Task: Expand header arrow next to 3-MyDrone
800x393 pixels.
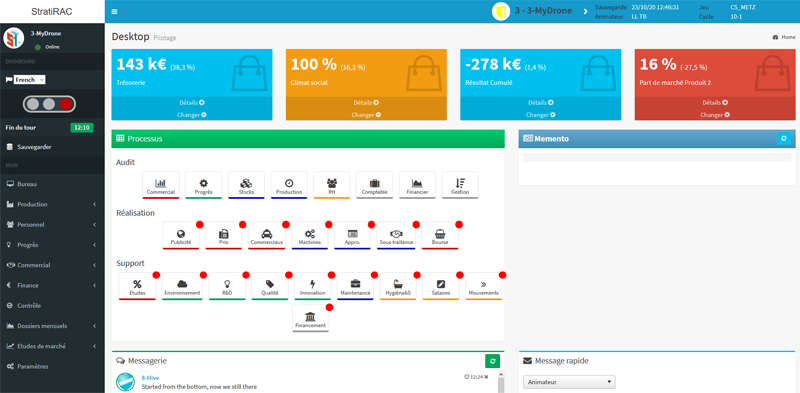Action: click(x=585, y=11)
